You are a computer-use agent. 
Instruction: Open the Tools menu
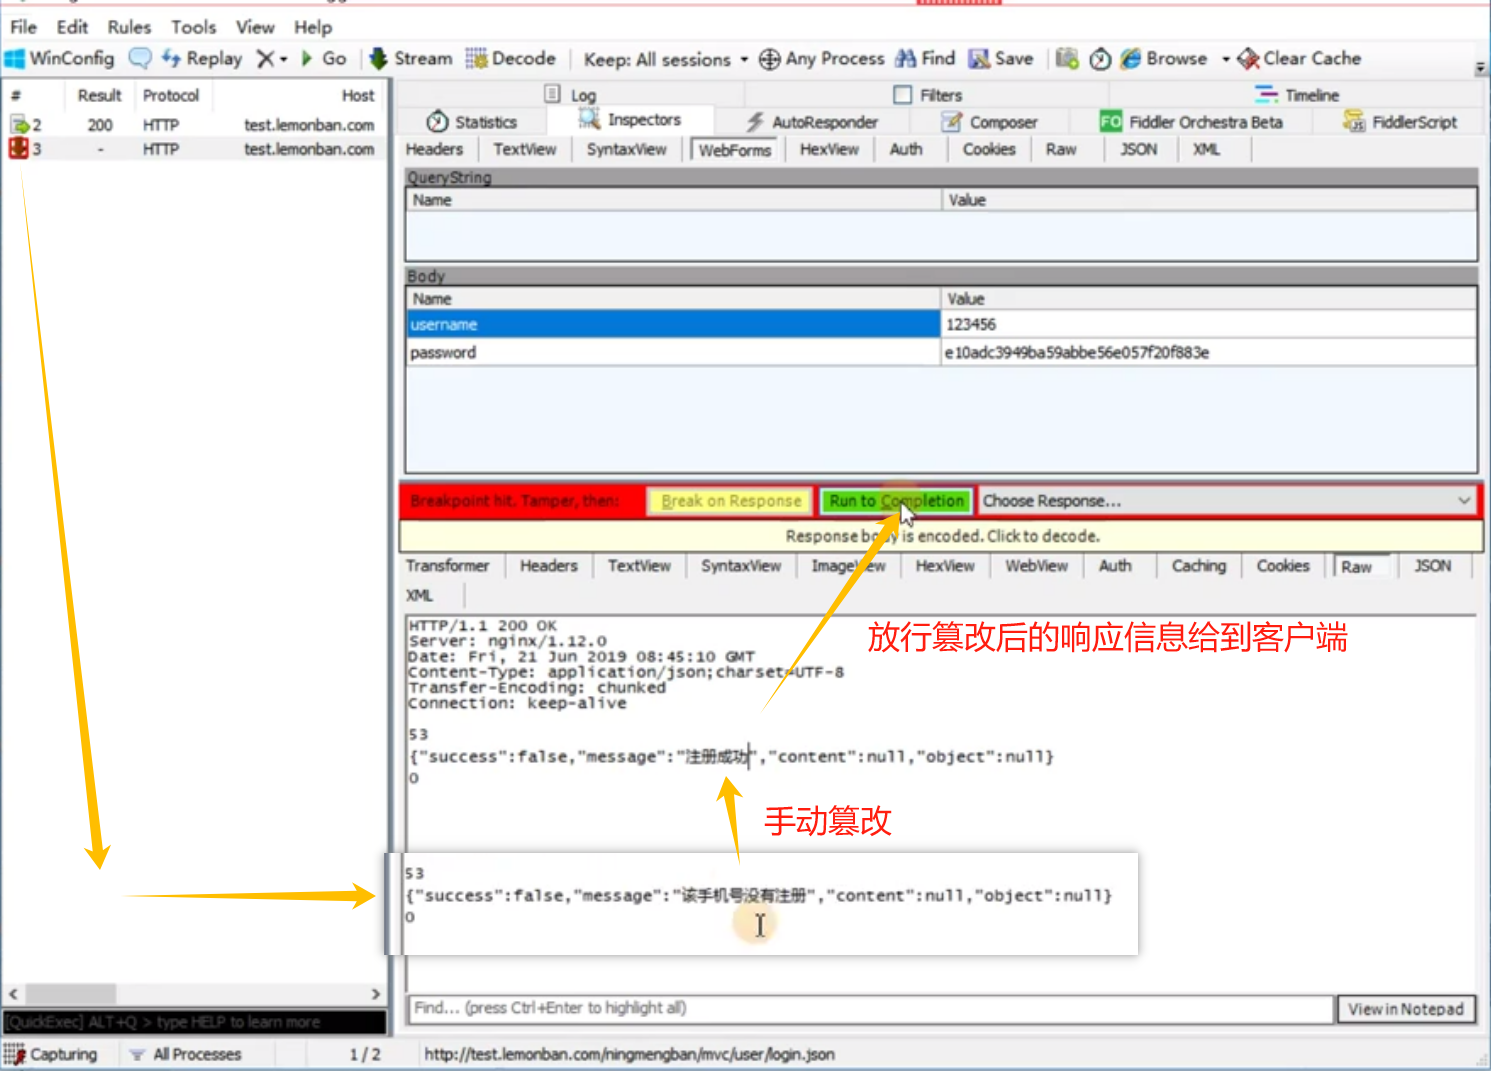tap(193, 27)
